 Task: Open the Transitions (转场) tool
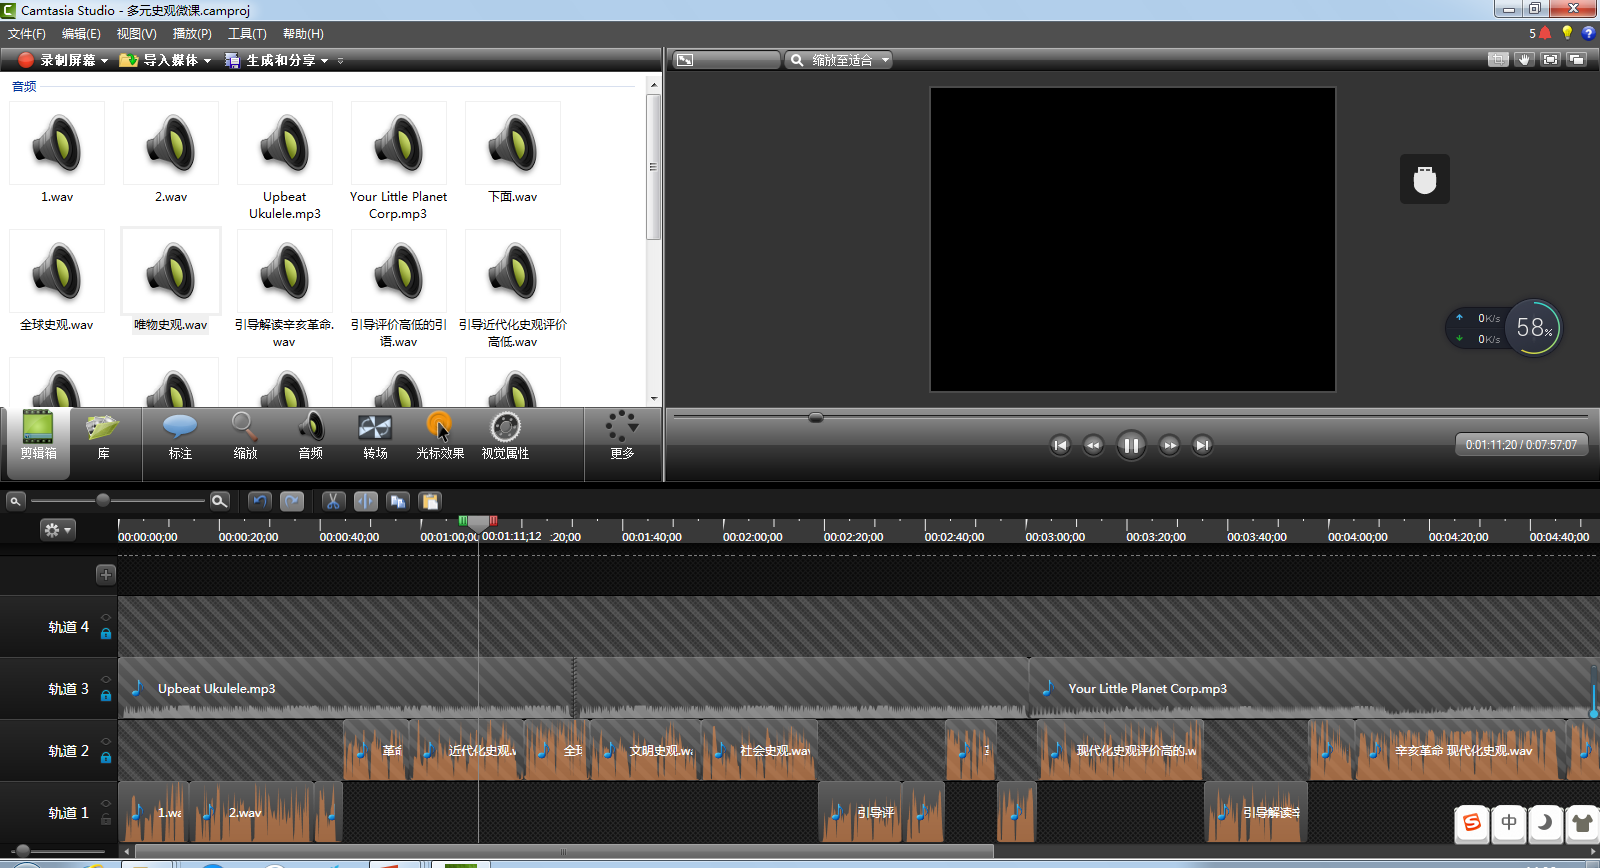point(375,437)
